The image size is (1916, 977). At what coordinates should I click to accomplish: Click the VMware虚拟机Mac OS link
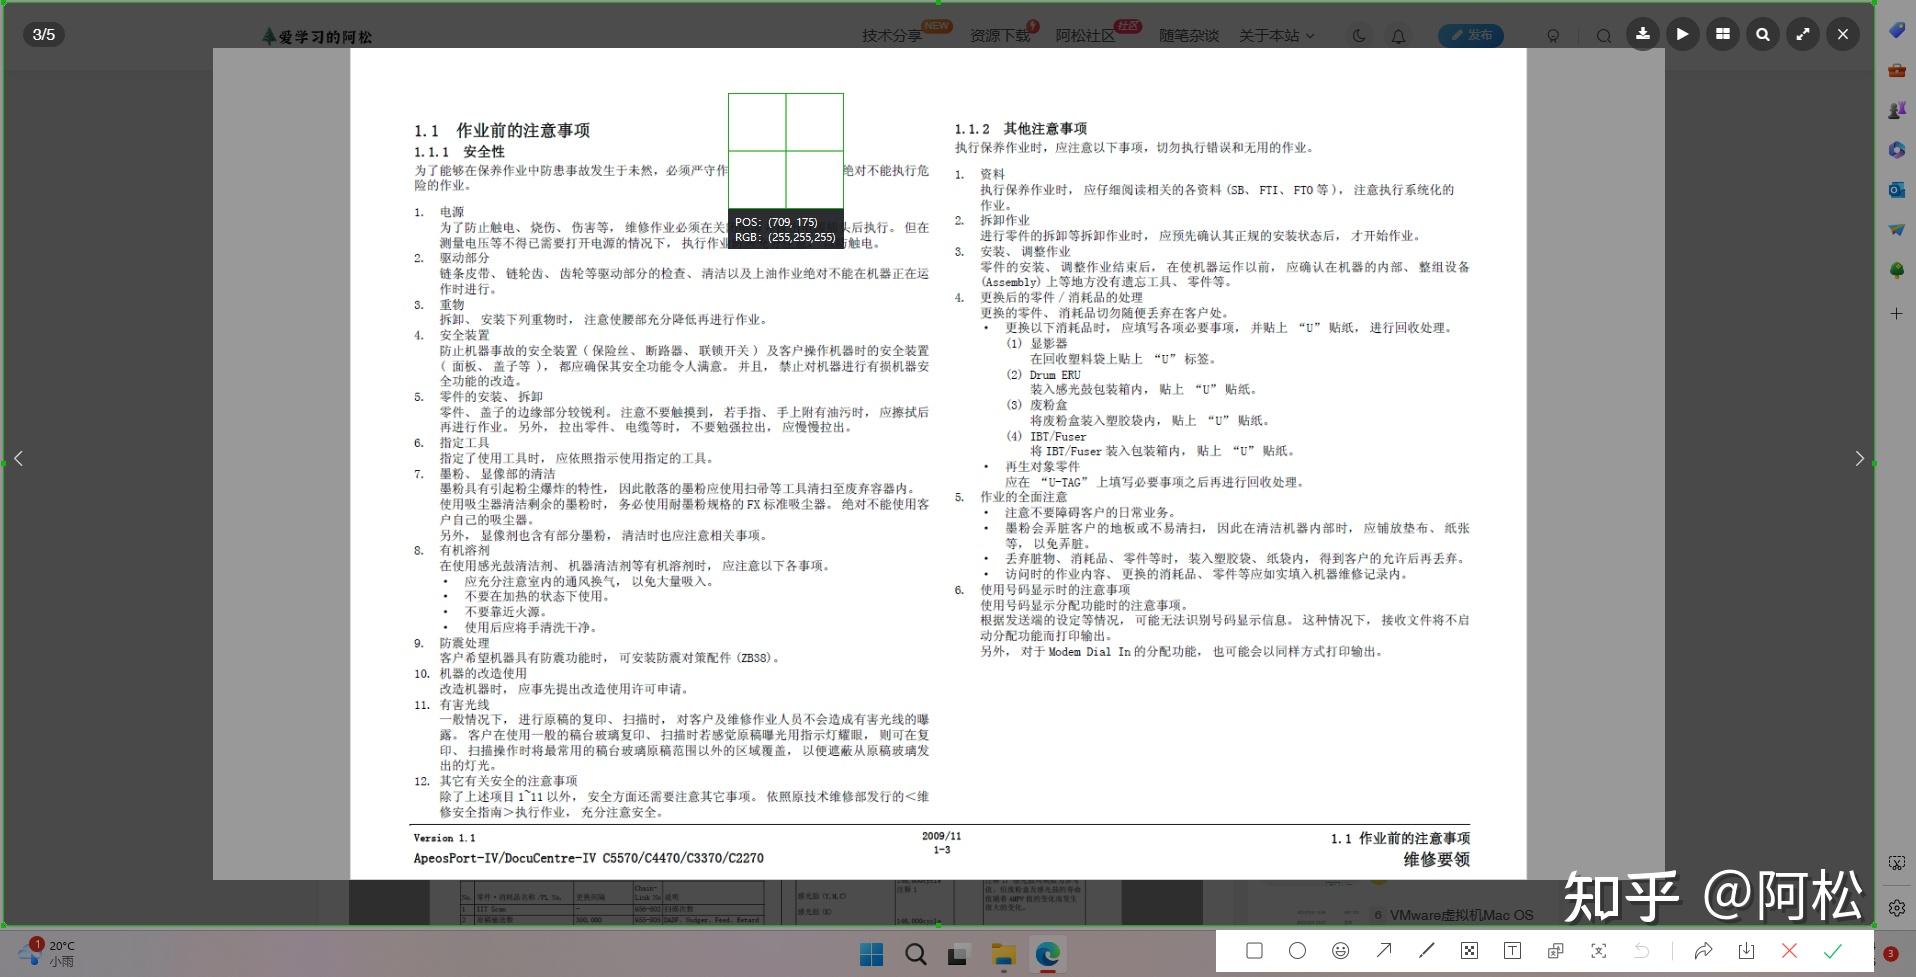click(x=1460, y=915)
